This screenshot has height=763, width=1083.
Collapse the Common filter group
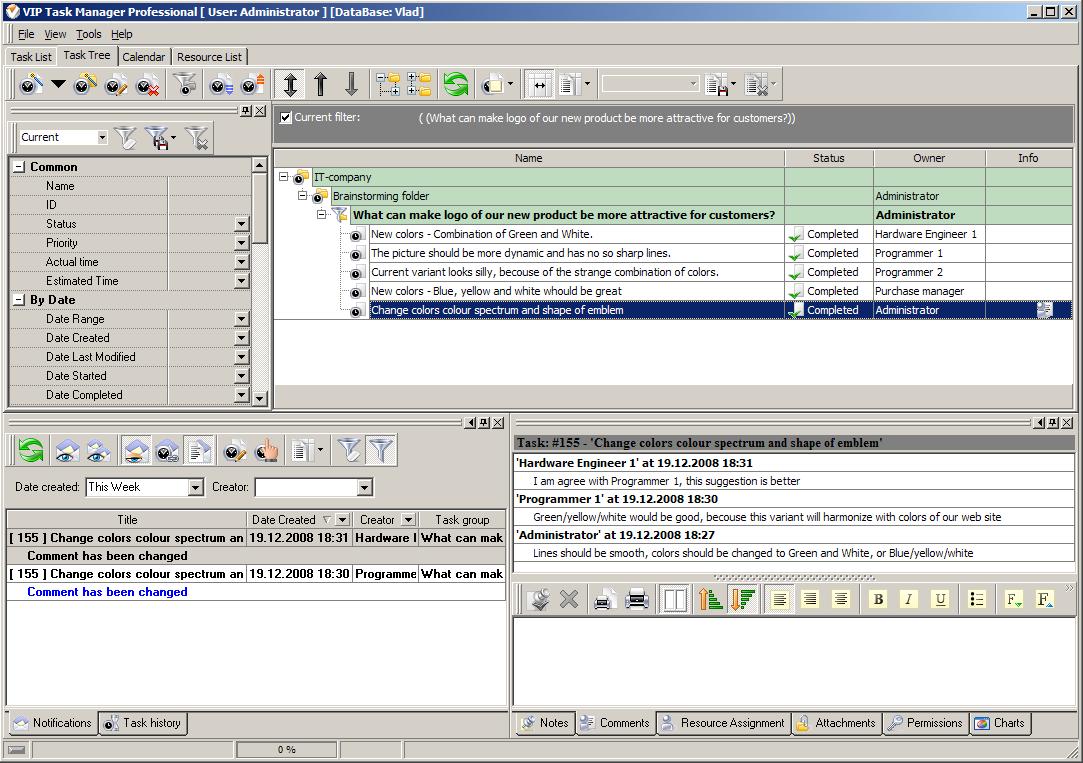pos(19,167)
